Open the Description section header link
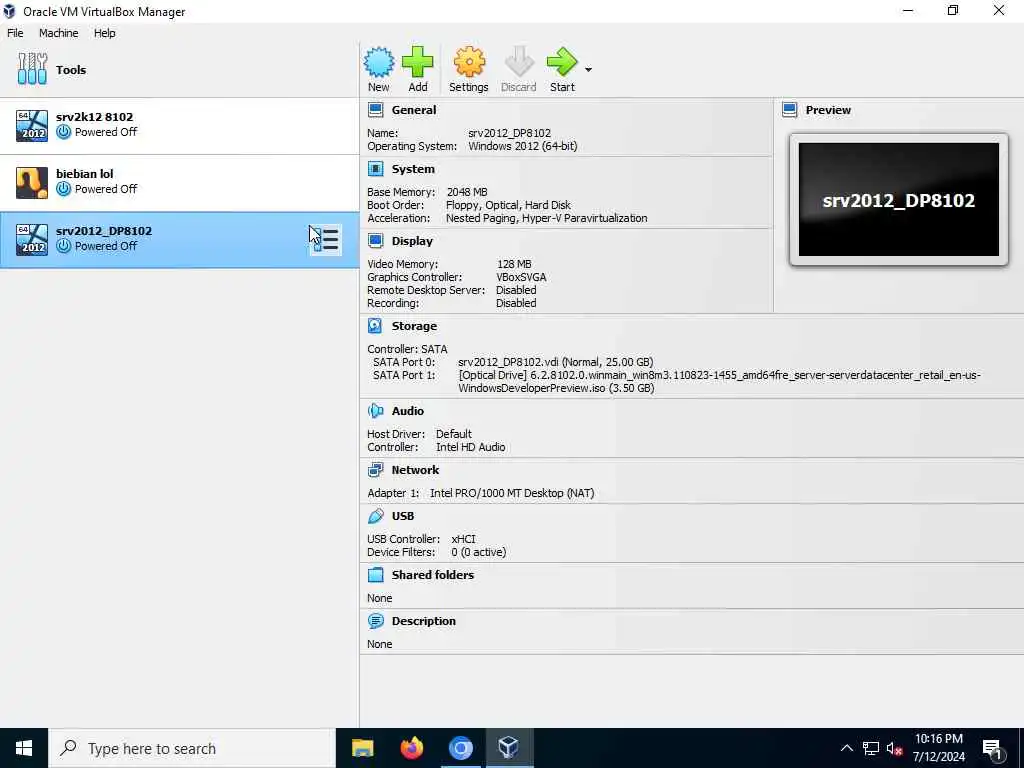Viewport: 1024px width, 768px height. pyautogui.click(x=424, y=621)
